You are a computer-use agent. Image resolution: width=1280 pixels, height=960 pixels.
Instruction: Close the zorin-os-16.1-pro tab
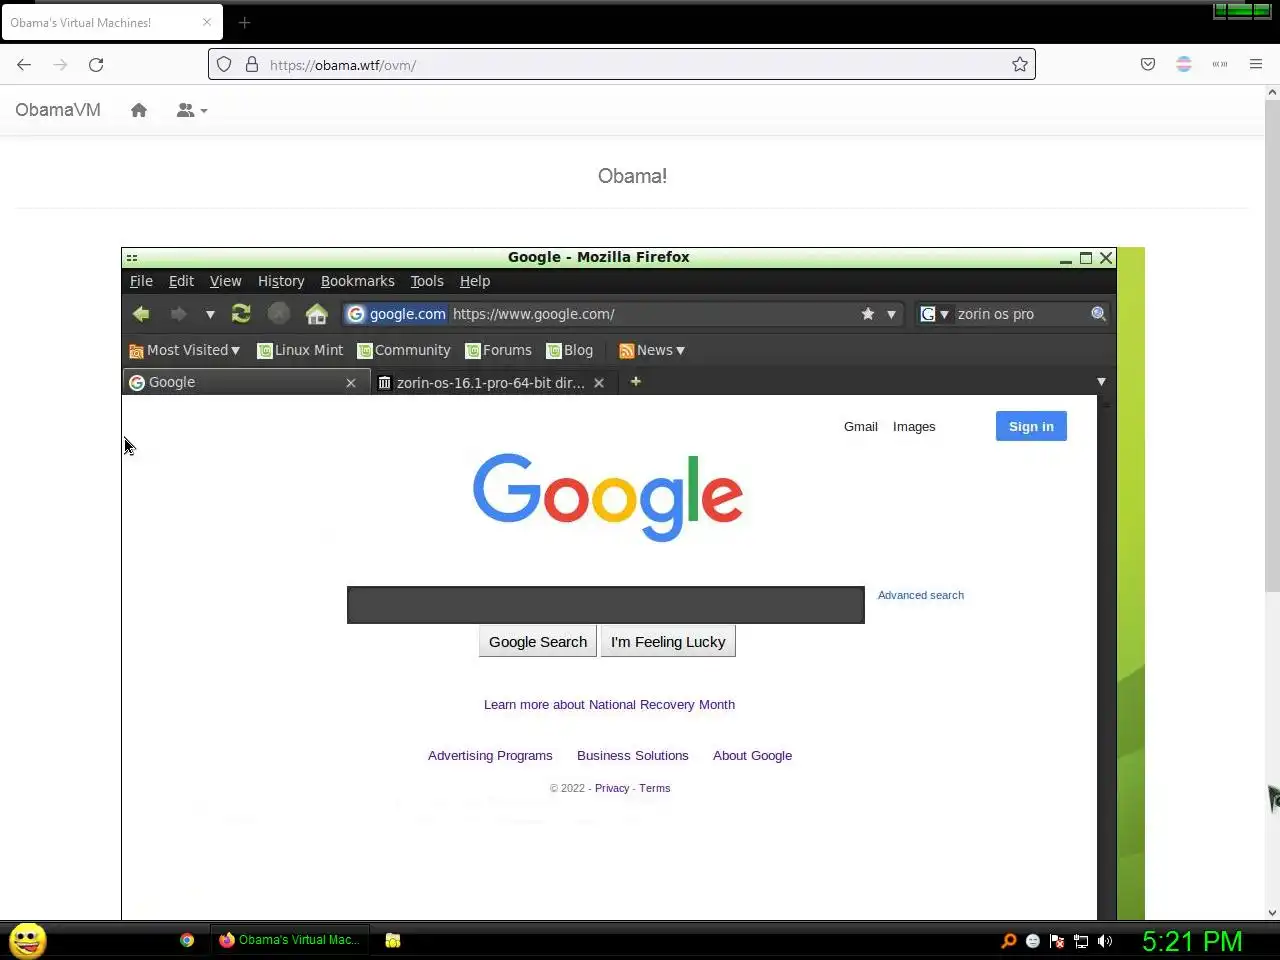599,383
